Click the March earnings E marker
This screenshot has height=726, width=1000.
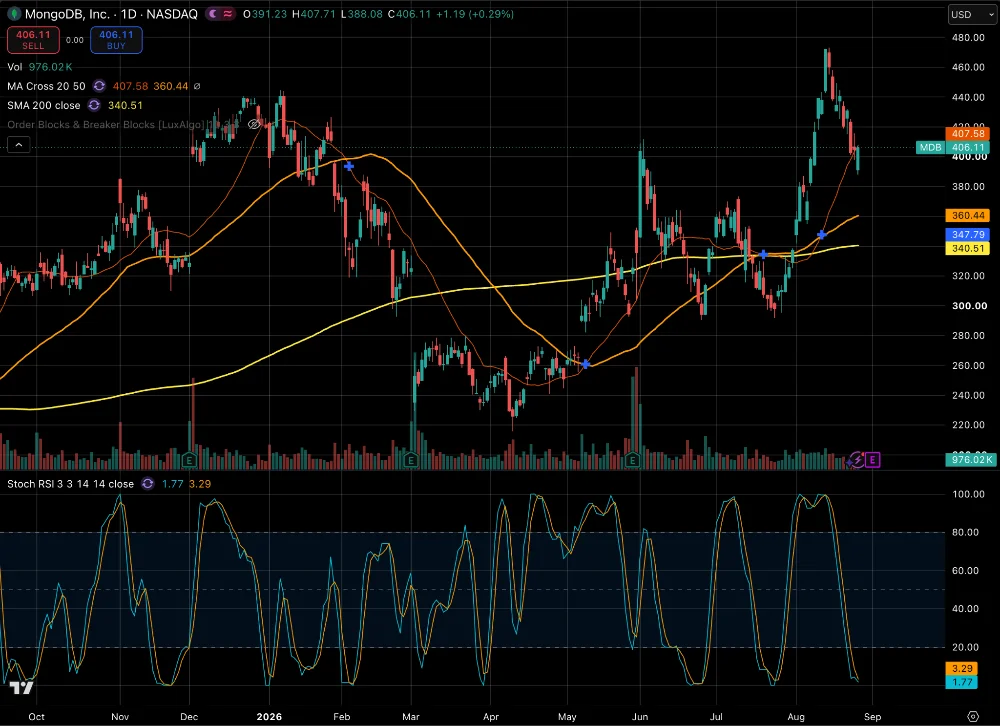pos(411,459)
